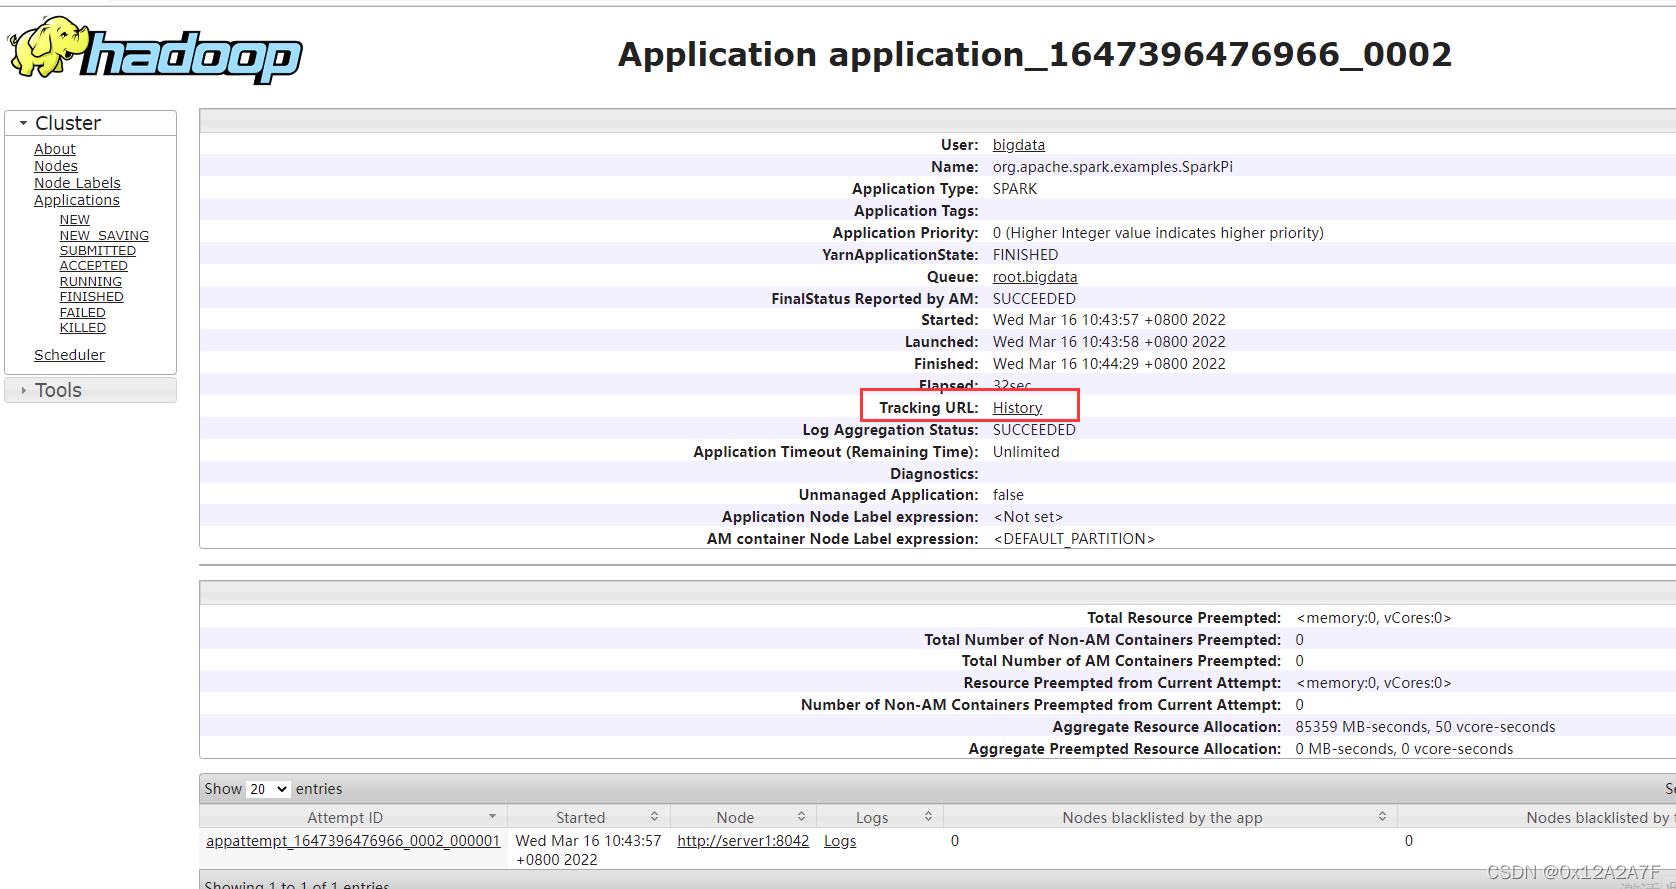1676x889 pixels.
Task: Open Node Labels link
Action: point(77,183)
